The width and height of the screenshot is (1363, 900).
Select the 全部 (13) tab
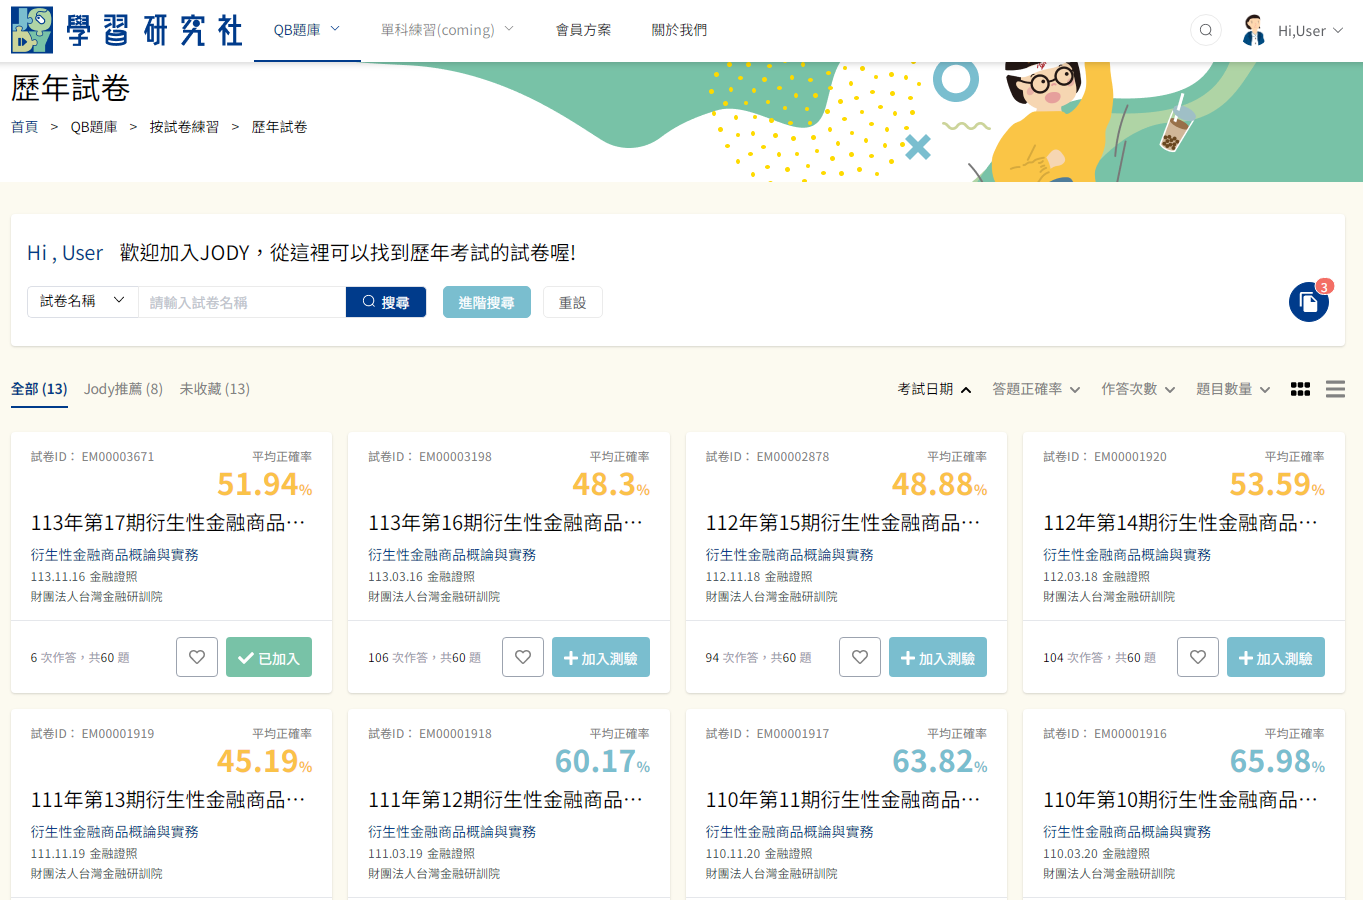click(x=39, y=389)
